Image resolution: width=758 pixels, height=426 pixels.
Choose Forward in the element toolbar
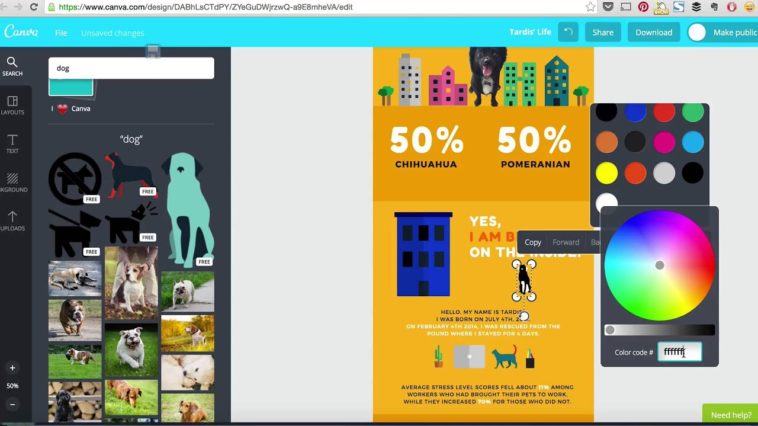coord(566,242)
